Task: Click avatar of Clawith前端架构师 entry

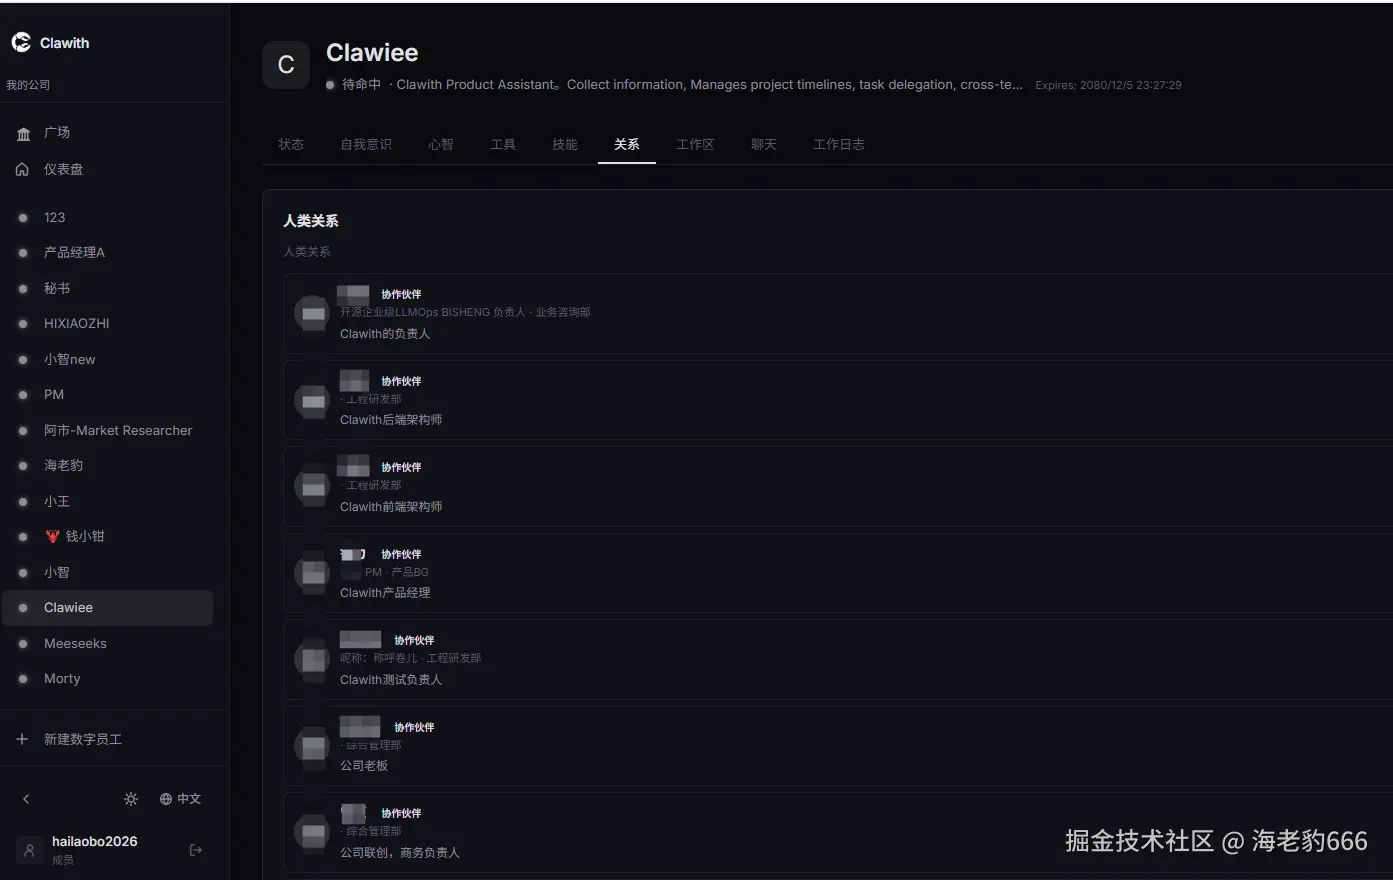Action: point(313,487)
